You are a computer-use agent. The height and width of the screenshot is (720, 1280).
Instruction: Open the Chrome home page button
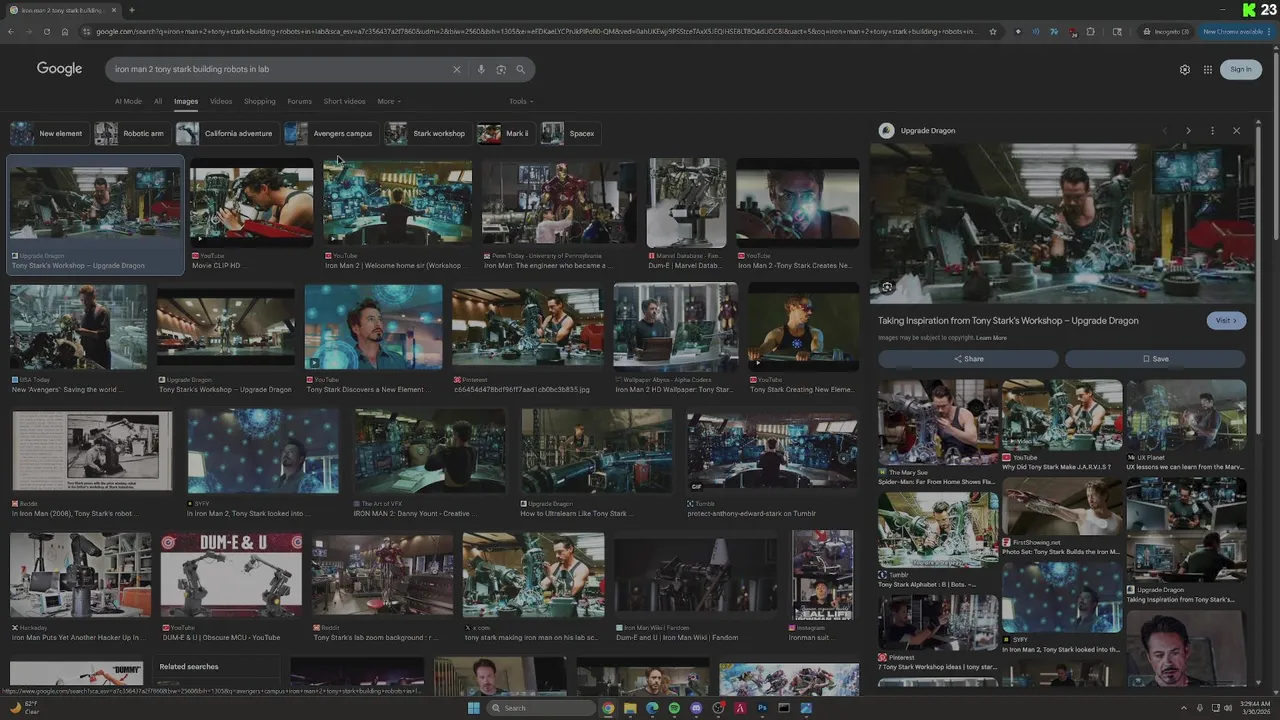coord(65,31)
